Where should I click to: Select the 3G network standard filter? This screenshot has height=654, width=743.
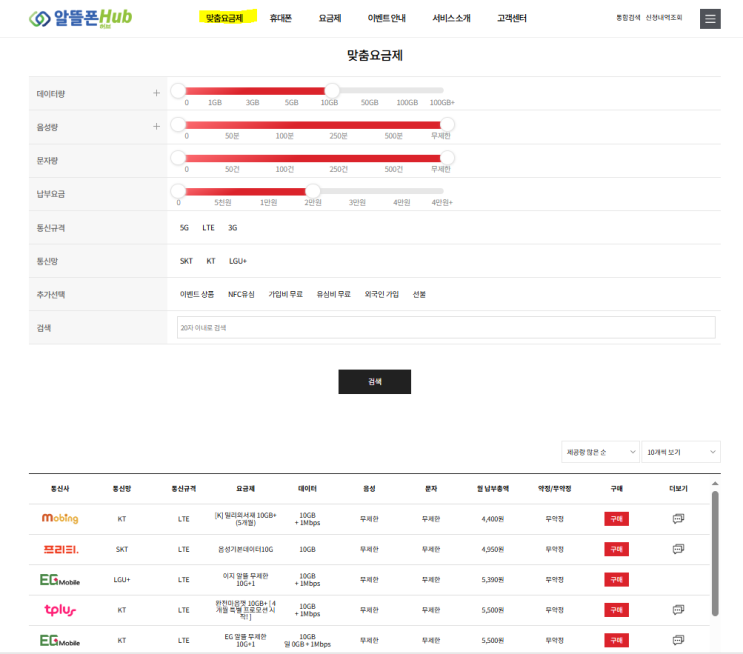tap(233, 228)
